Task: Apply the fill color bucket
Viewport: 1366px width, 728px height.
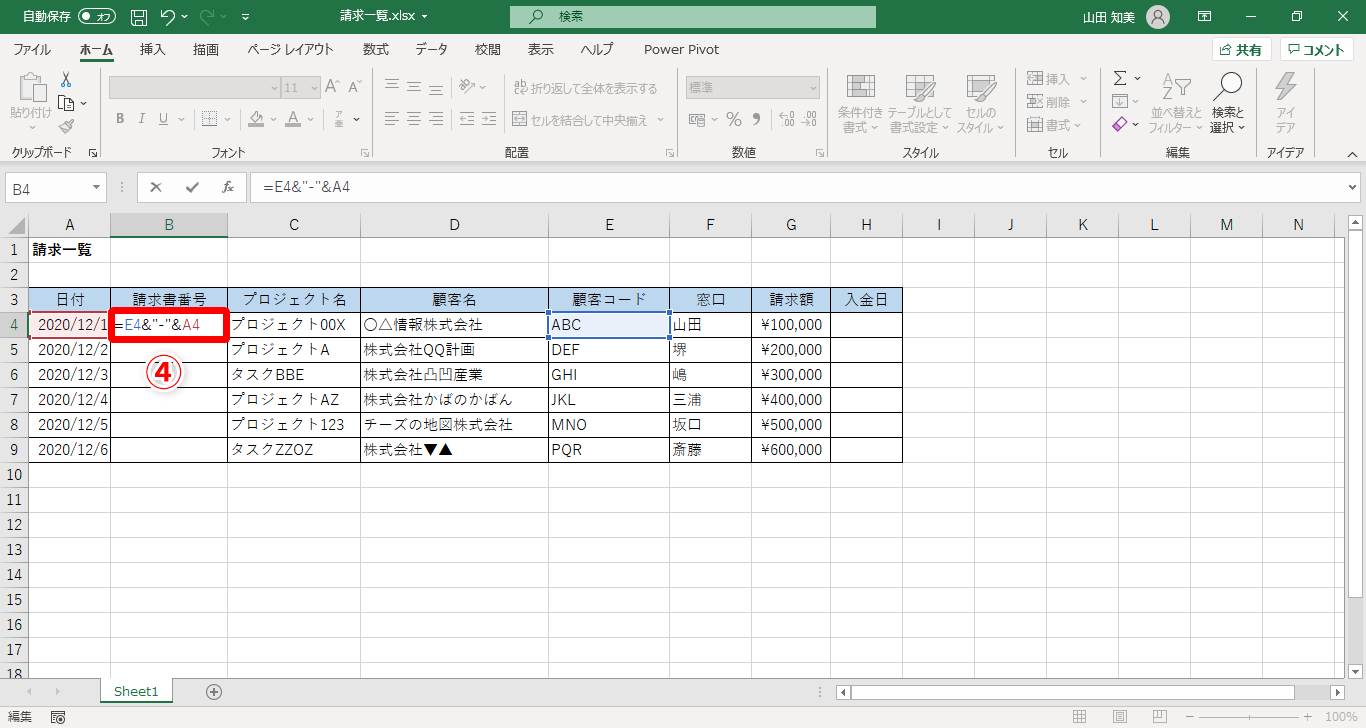Action: point(257,119)
